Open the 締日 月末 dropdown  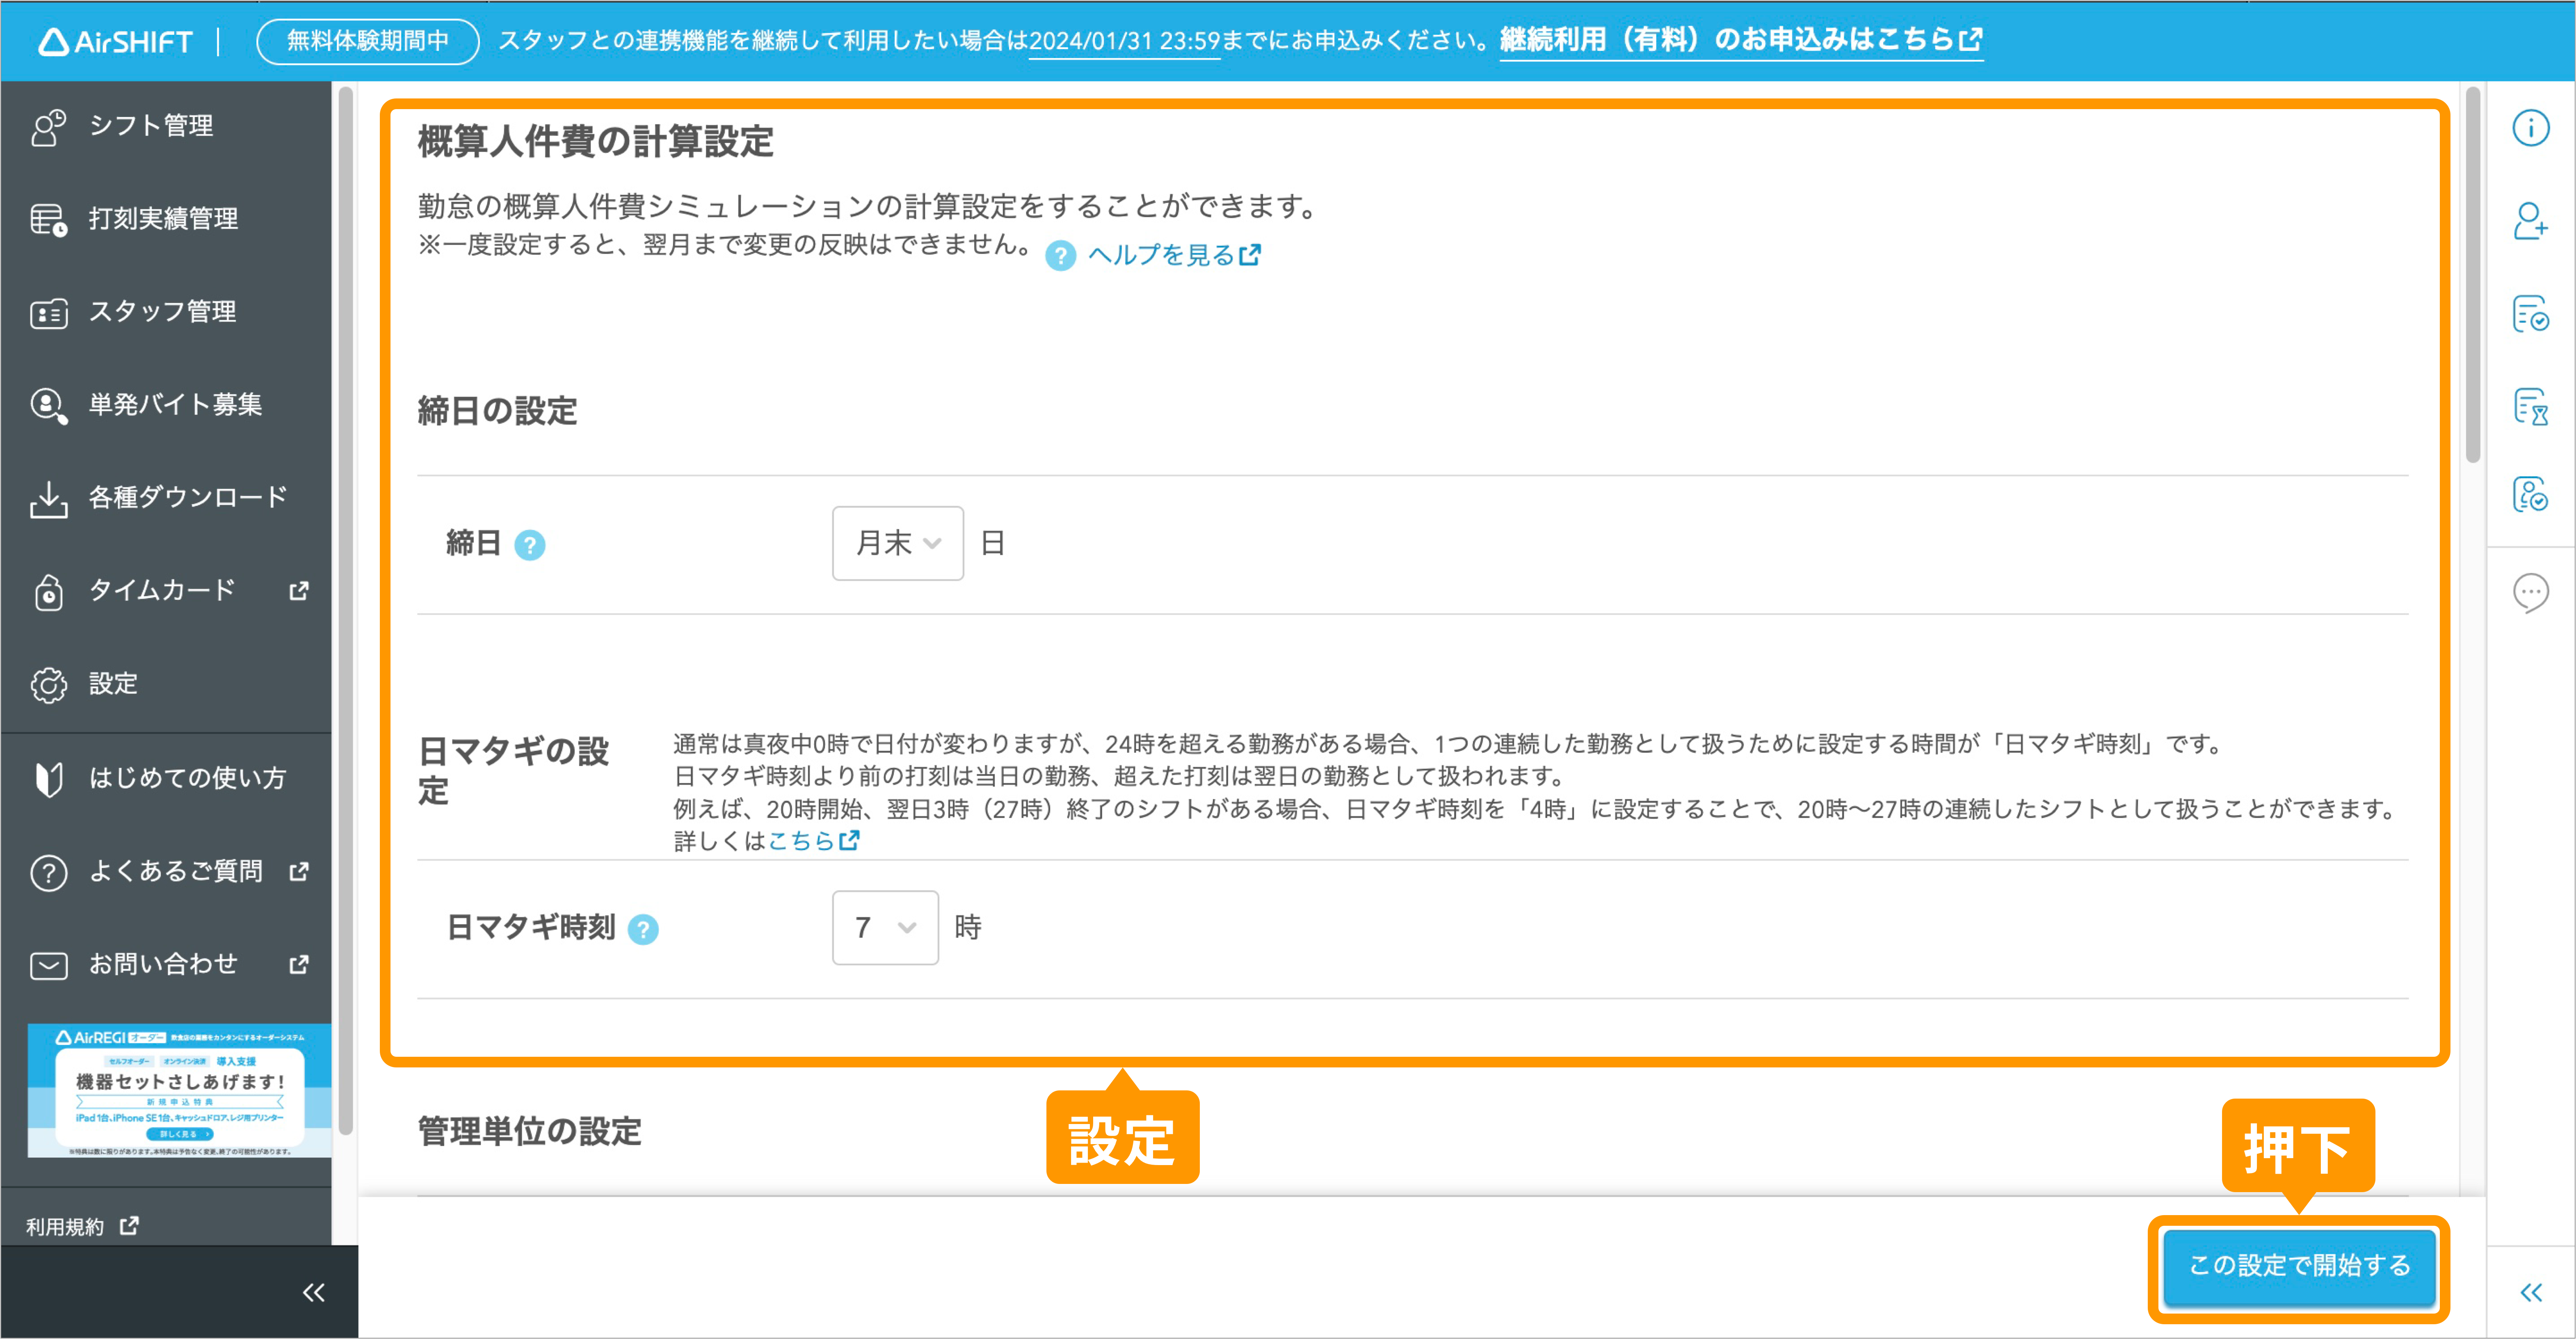897,543
